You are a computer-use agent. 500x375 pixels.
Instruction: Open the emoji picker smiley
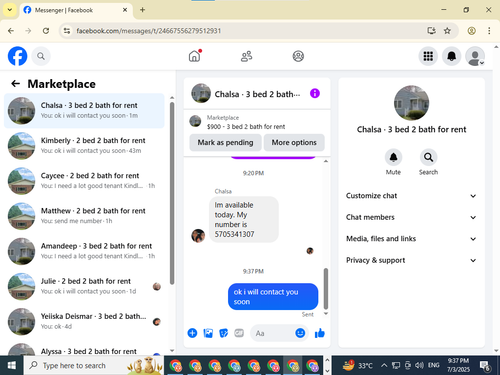tap(300, 333)
